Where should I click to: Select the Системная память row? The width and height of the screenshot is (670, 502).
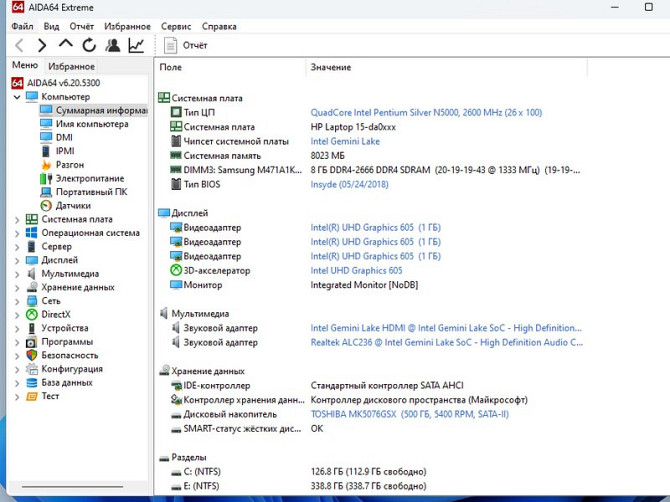point(257,156)
